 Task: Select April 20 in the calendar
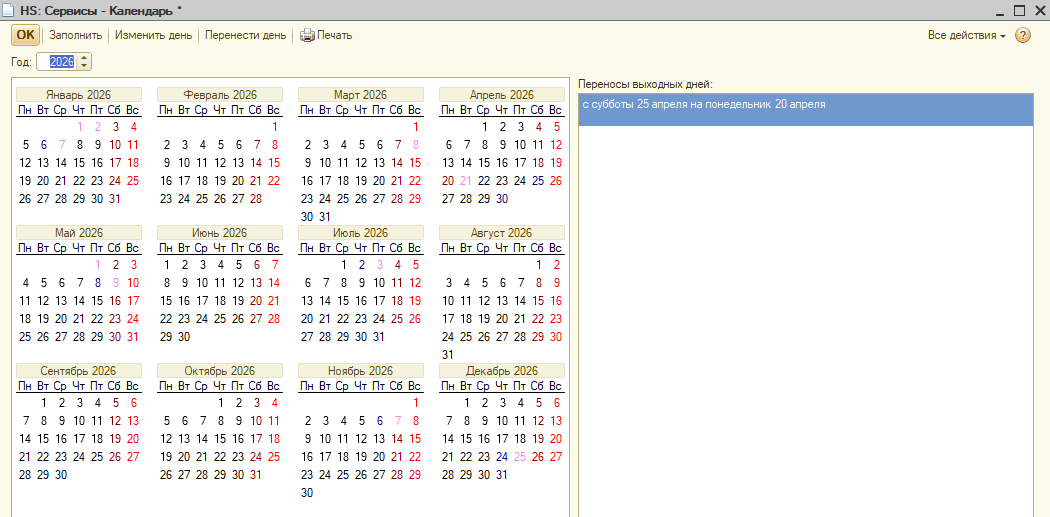click(x=448, y=181)
